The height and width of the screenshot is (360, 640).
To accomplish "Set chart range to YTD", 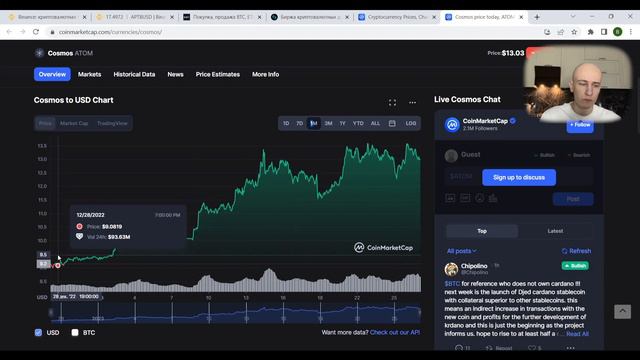I will click(358, 123).
